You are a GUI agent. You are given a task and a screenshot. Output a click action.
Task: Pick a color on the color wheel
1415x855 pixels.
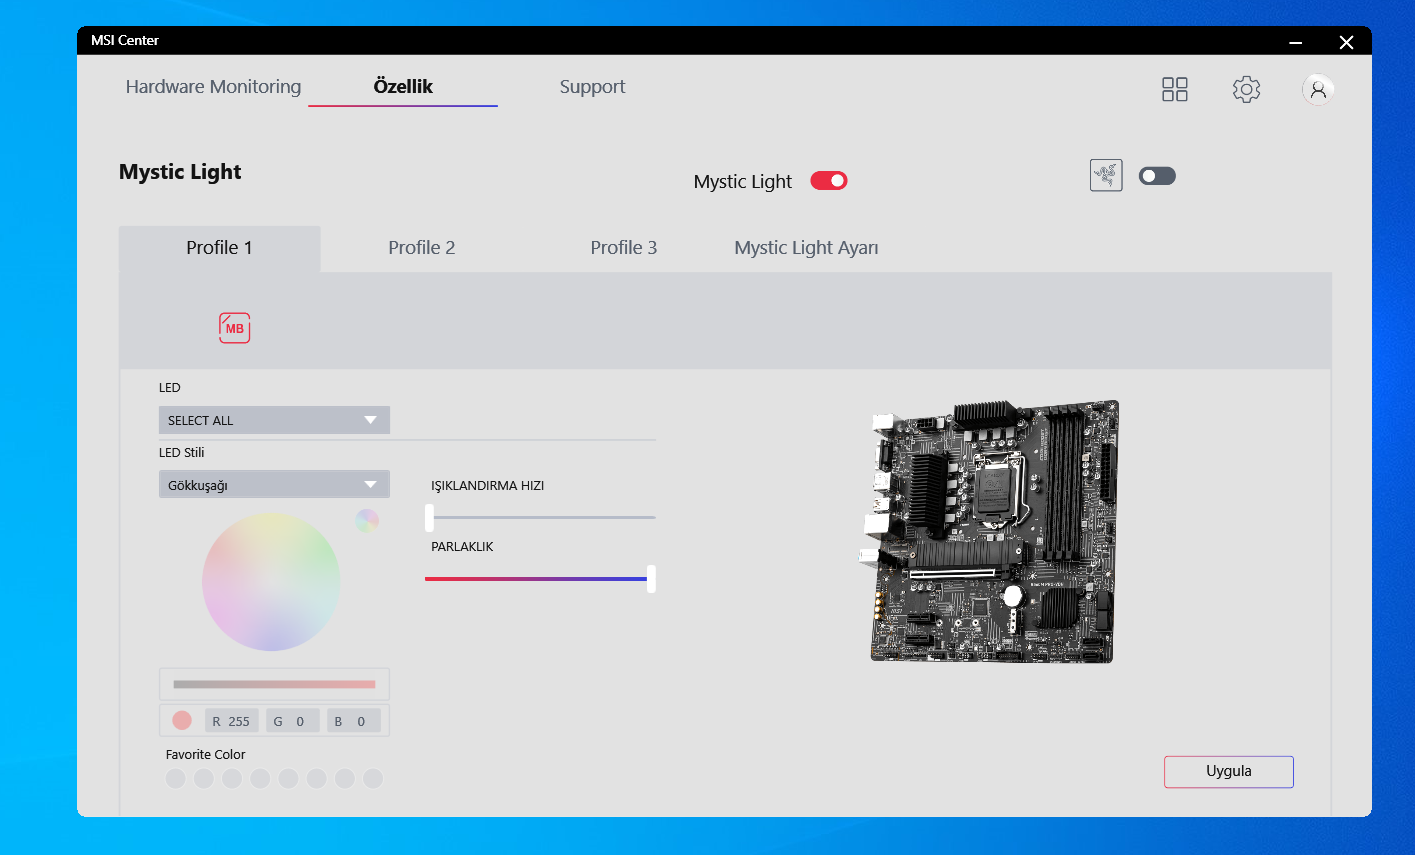click(271, 582)
